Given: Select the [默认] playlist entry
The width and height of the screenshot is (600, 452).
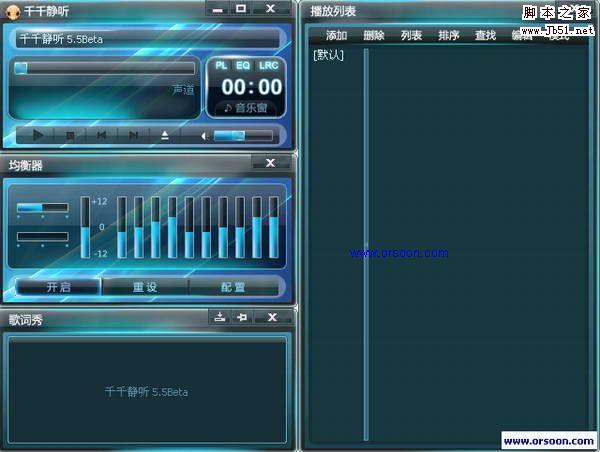Looking at the screenshot, I should (328, 55).
